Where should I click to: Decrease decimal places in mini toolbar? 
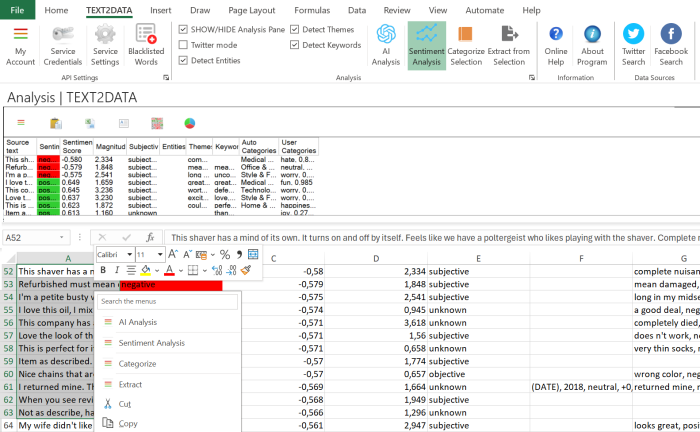click(231, 270)
